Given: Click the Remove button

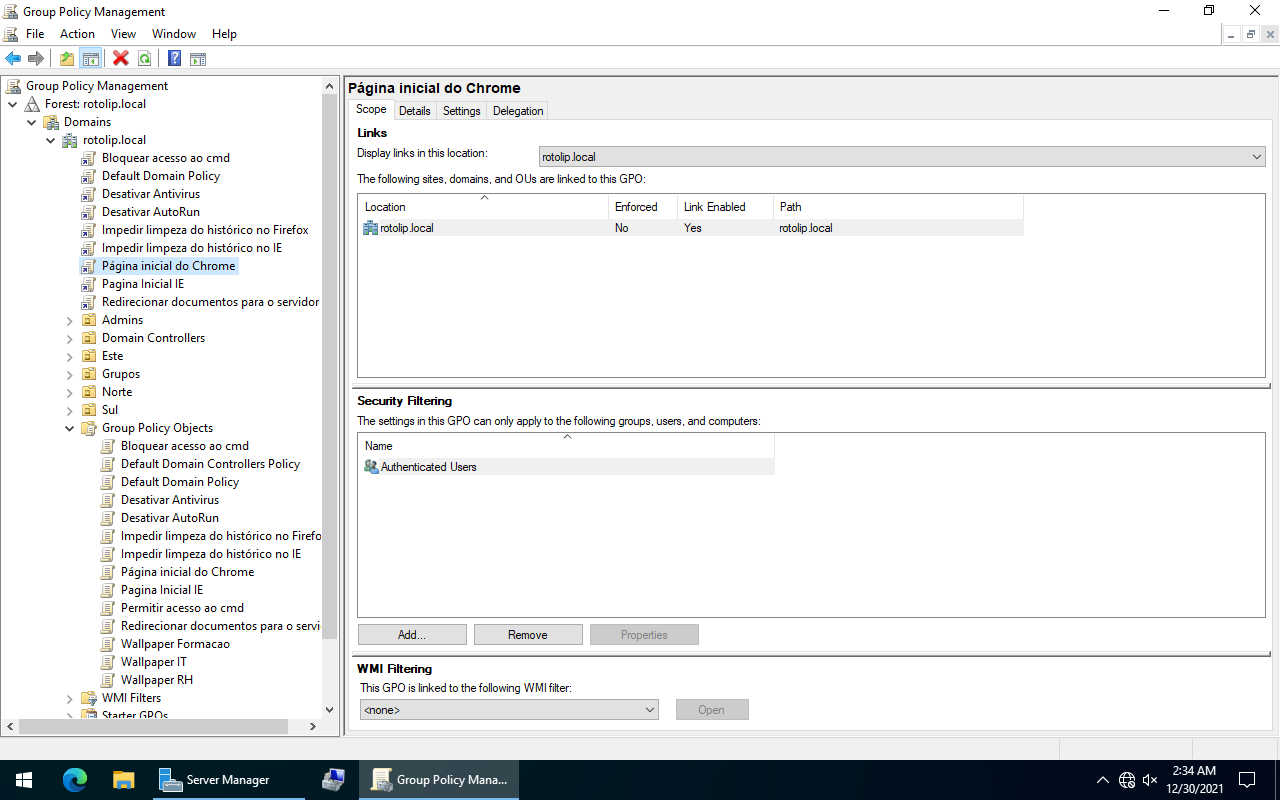Looking at the screenshot, I should [528, 635].
